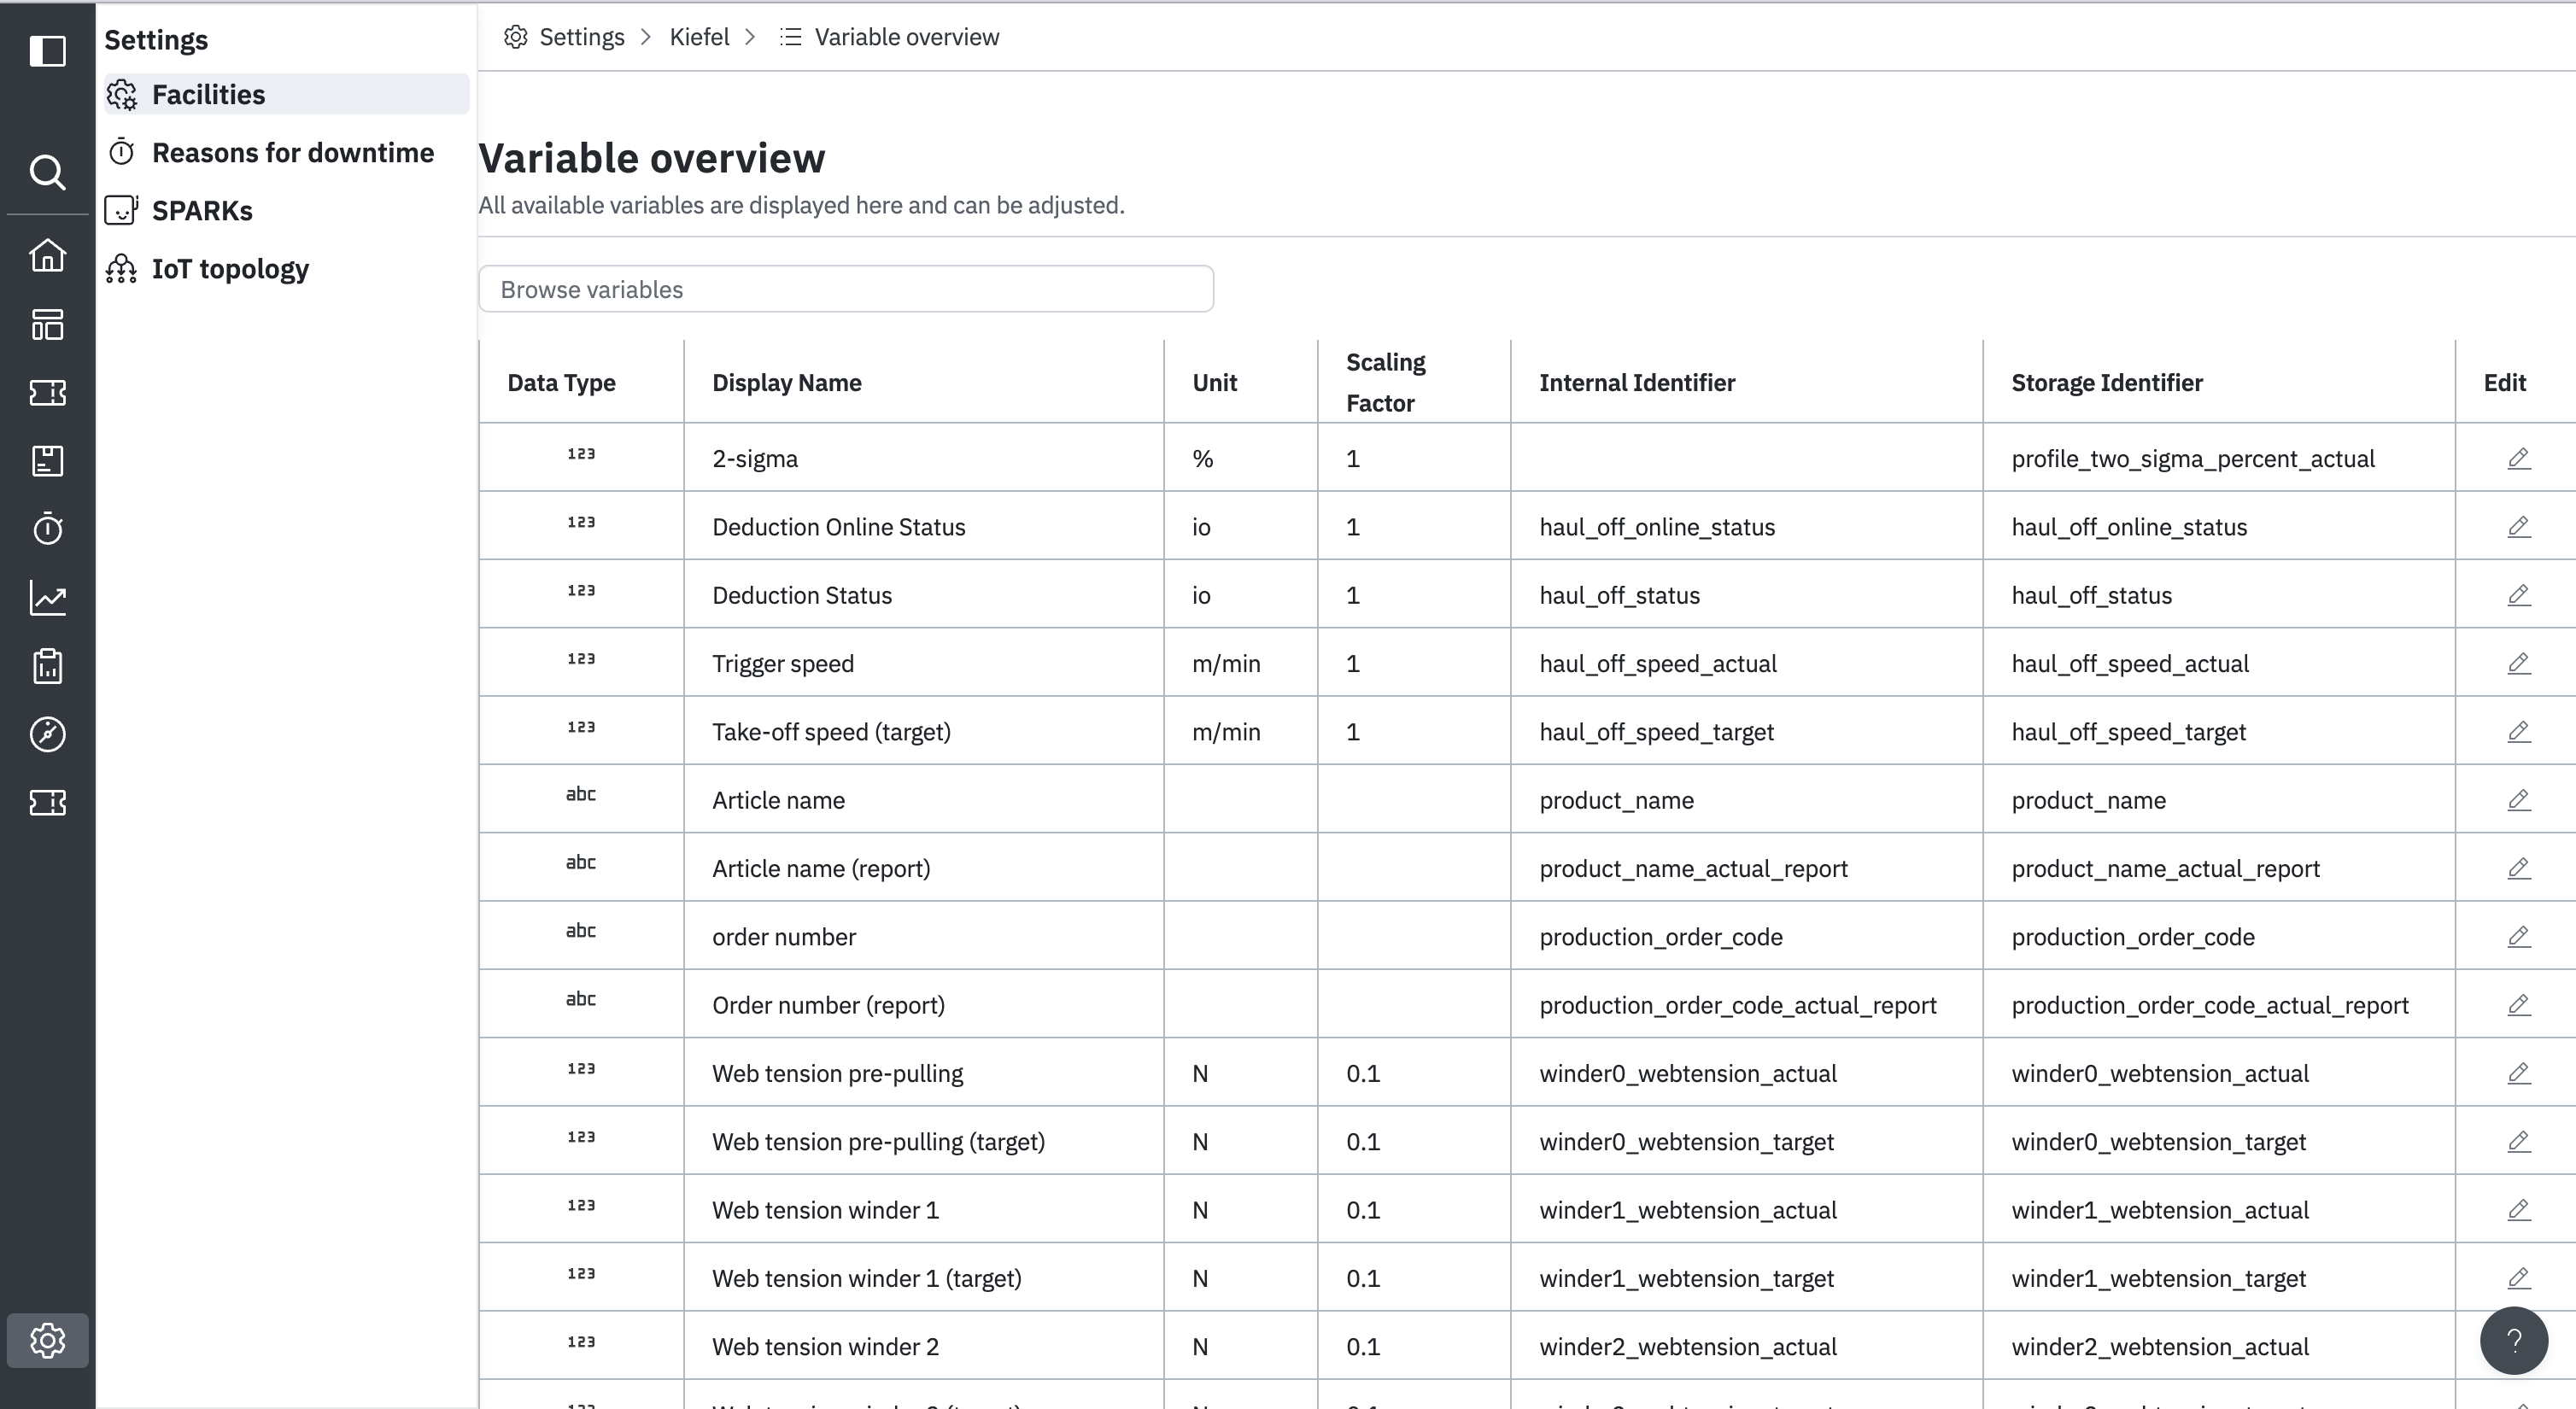Focus the Browse variables search field
This screenshot has height=1409, width=2576.
coord(845,289)
